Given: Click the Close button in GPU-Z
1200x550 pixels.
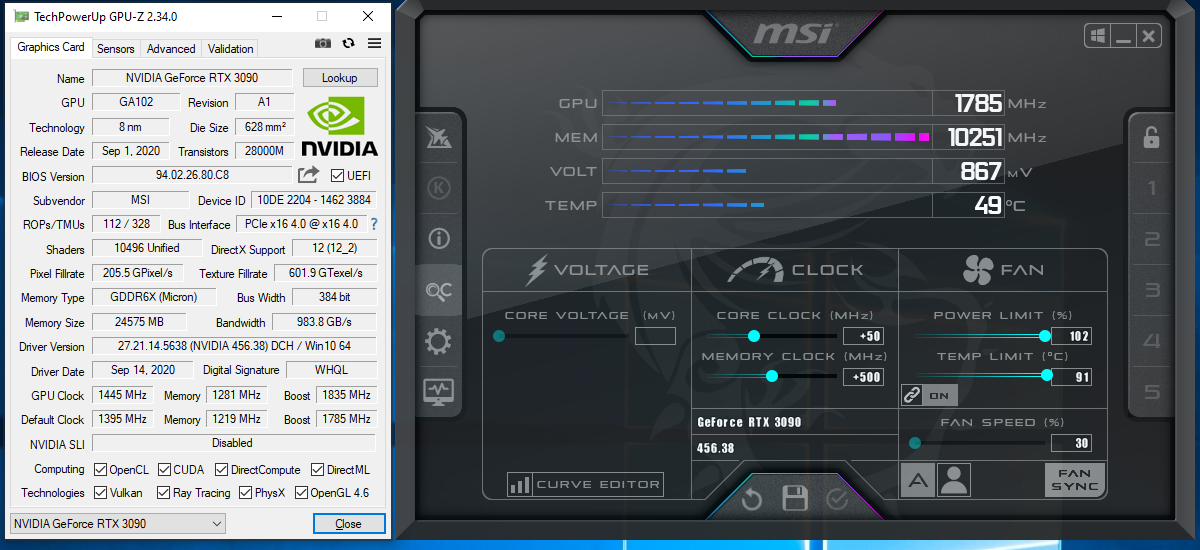Looking at the screenshot, I should coord(348,524).
